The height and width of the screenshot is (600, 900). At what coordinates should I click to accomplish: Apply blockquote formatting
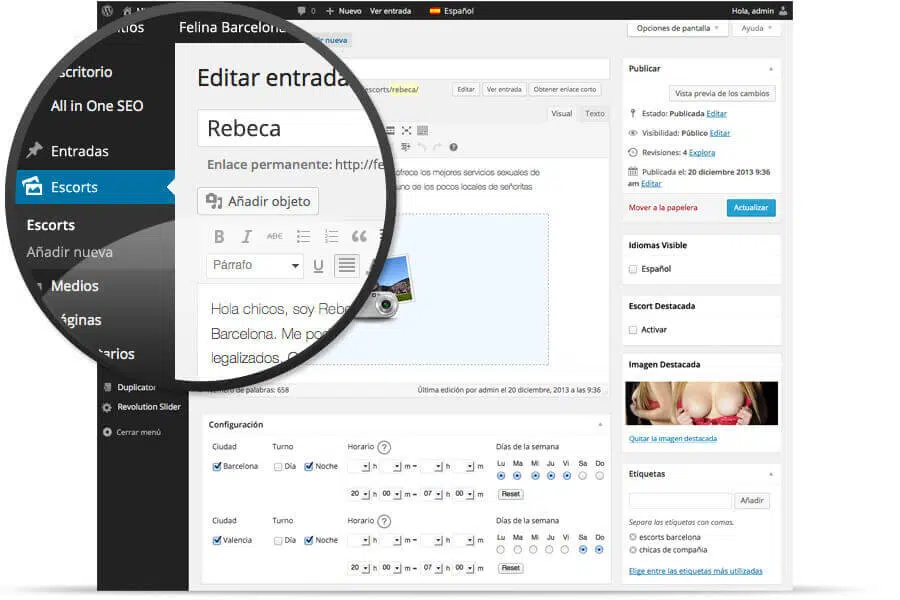[359, 237]
